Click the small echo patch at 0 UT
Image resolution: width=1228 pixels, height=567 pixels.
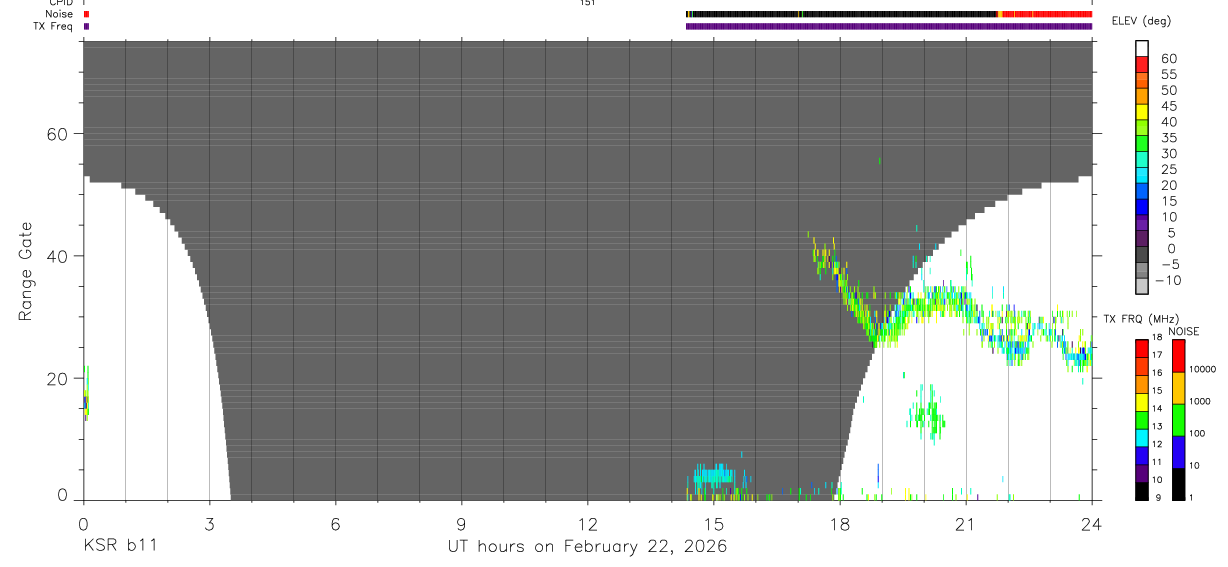86,393
